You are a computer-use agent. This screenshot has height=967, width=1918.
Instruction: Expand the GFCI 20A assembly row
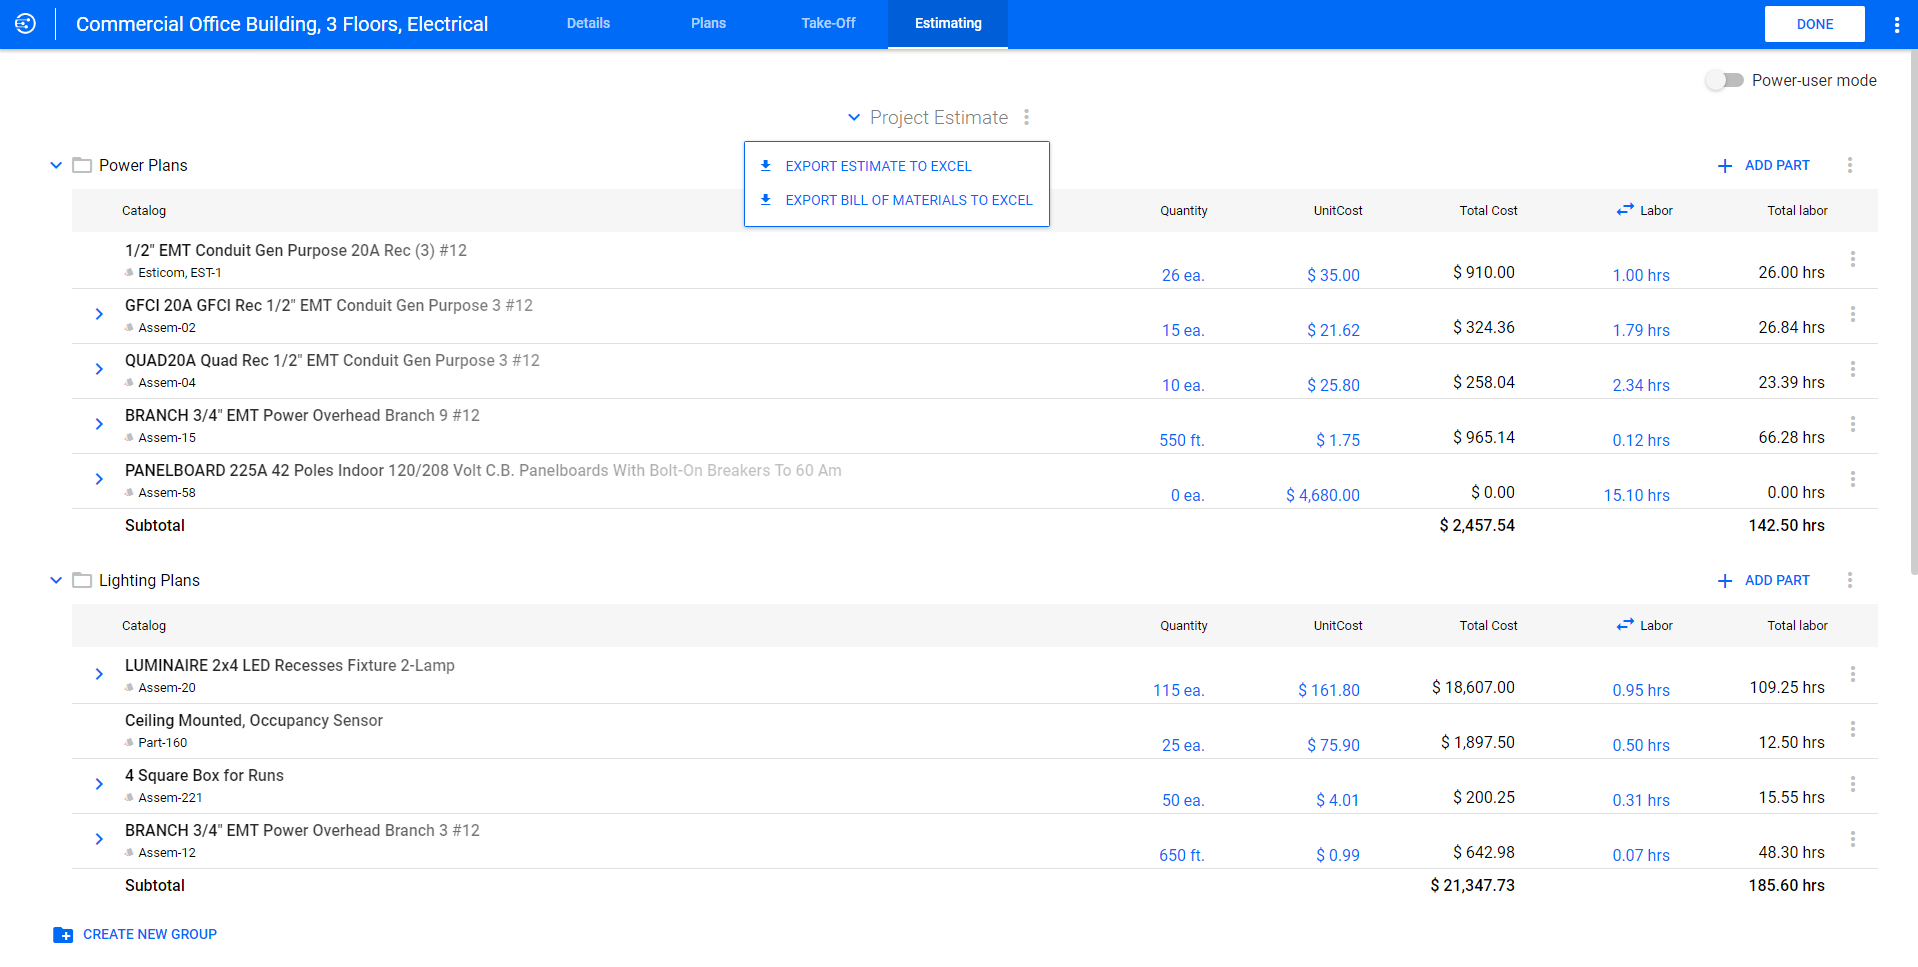coord(99,314)
